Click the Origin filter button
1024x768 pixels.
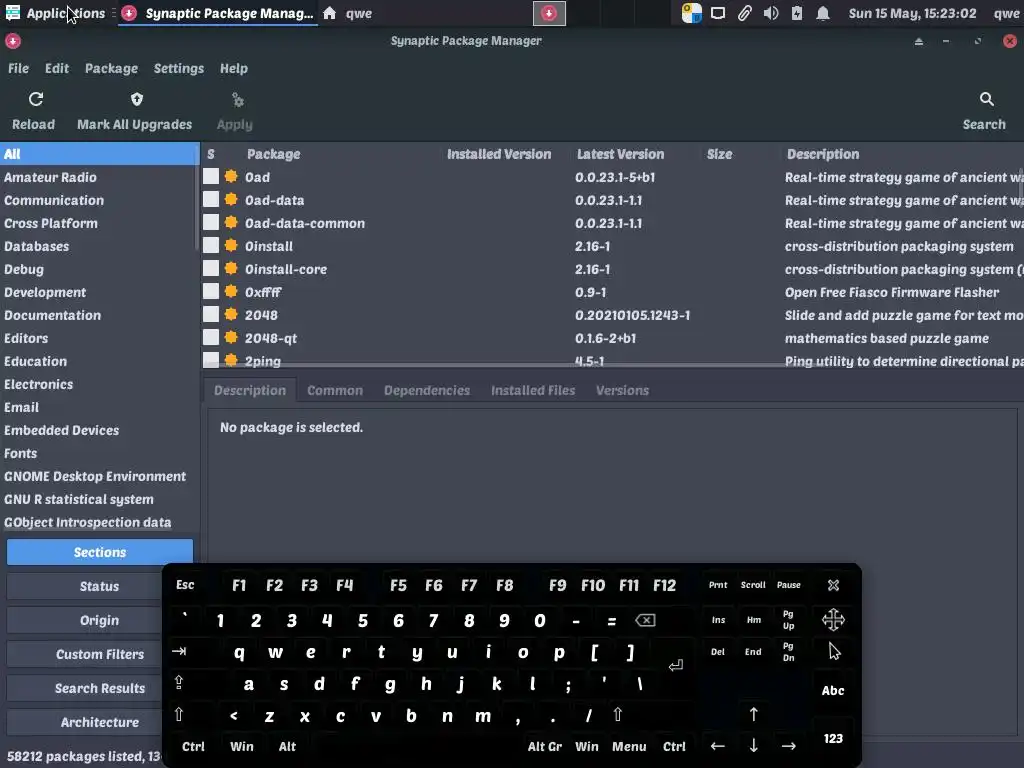pyautogui.click(x=99, y=620)
